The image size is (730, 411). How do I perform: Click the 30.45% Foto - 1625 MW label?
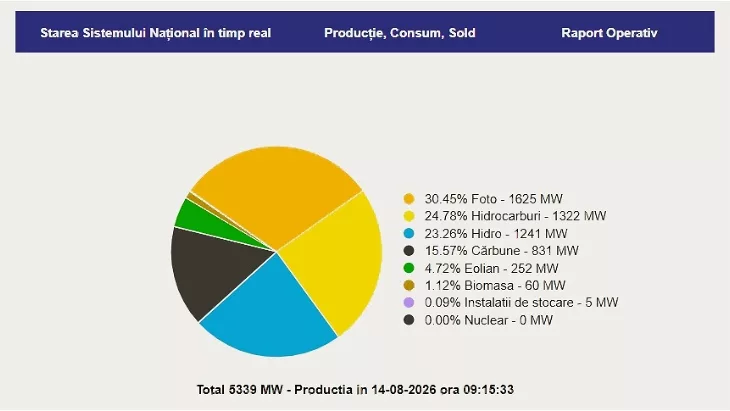point(493,199)
